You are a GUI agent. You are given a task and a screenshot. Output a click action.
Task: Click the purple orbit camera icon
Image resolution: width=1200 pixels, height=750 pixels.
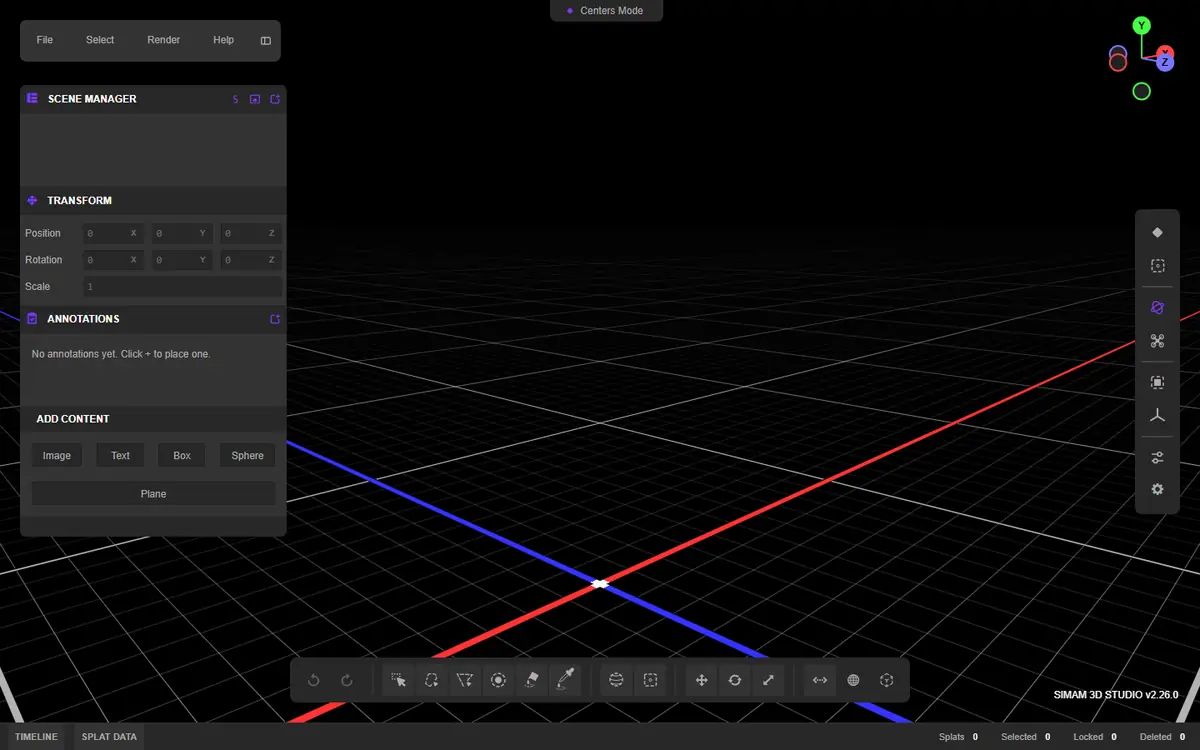point(1157,308)
